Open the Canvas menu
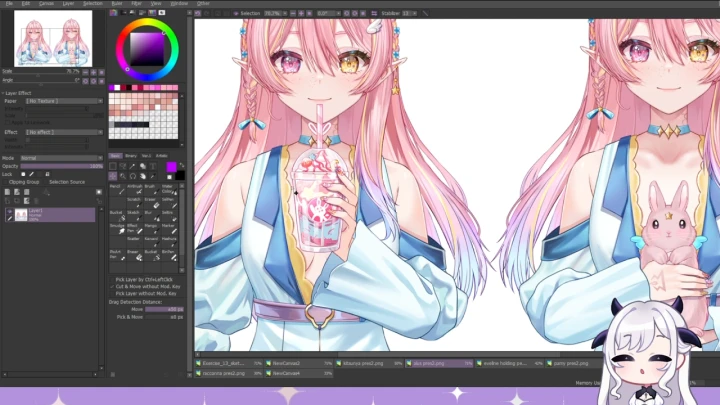Viewport: 720px width, 405px height. [x=46, y=3]
